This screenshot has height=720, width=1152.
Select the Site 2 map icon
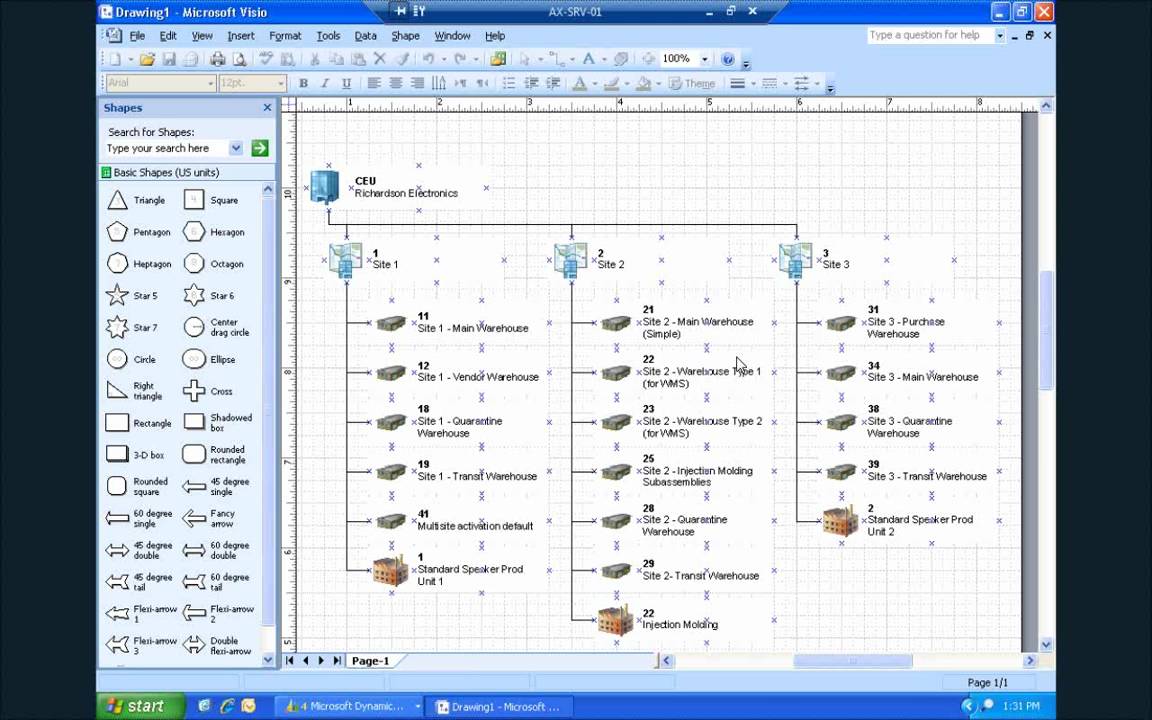(571, 260)
